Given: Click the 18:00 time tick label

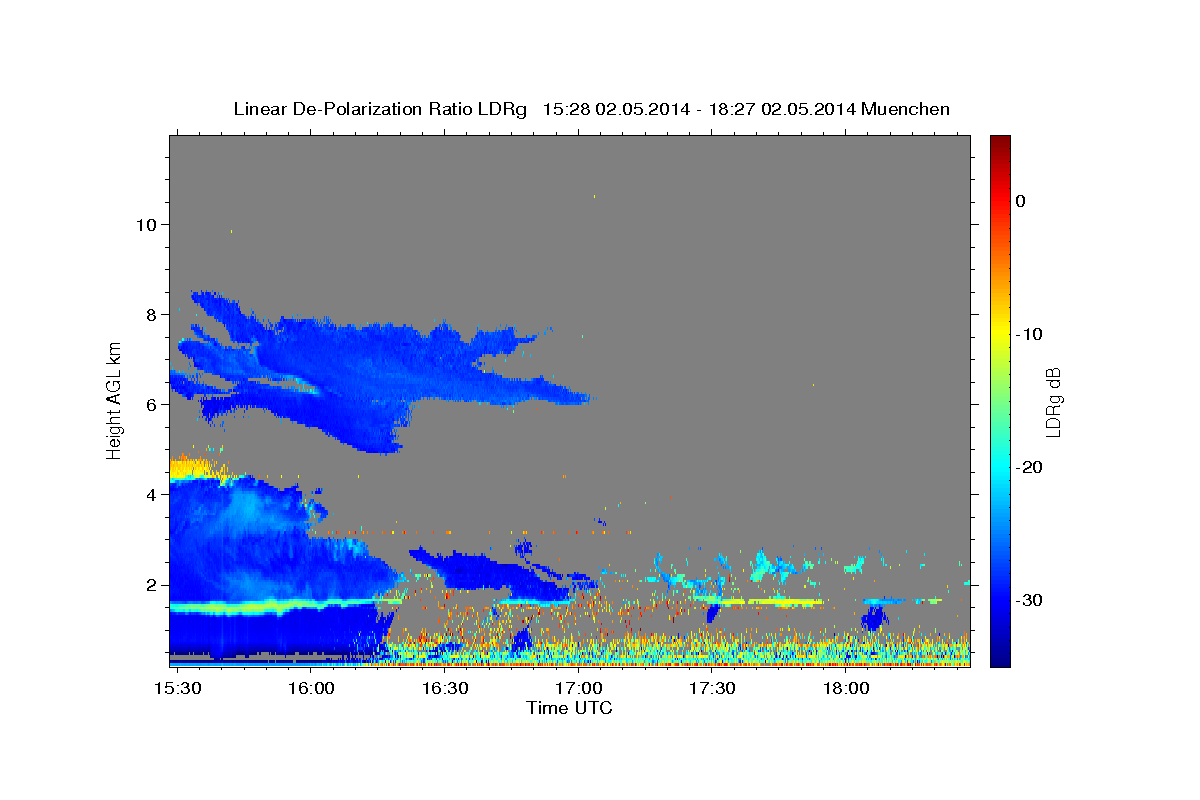Looking at the screenshot, I should tap(846, 689).
